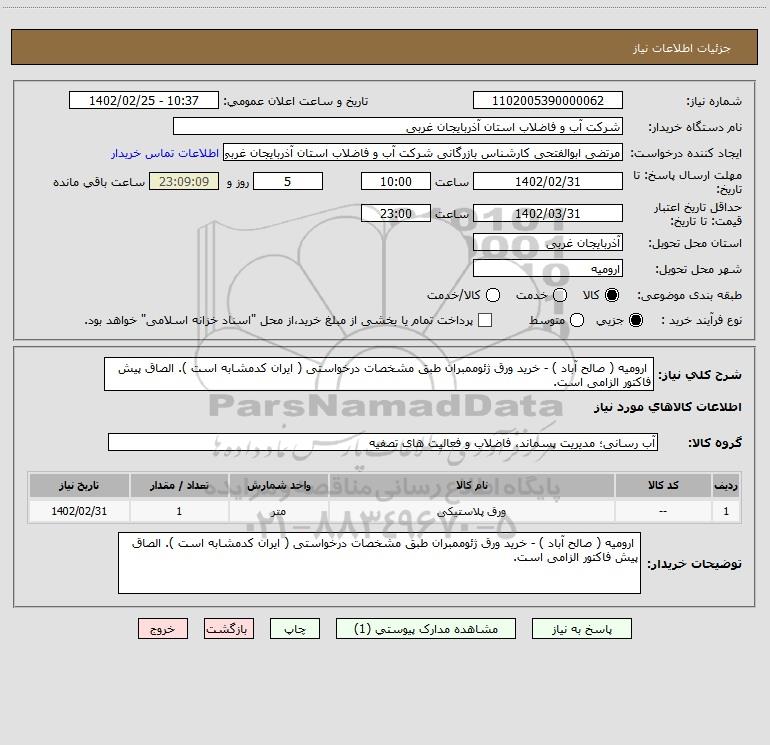This screenshot has width=770, height=745.
Task: Click the توضیحات خریدار text area
Action: 379,563
